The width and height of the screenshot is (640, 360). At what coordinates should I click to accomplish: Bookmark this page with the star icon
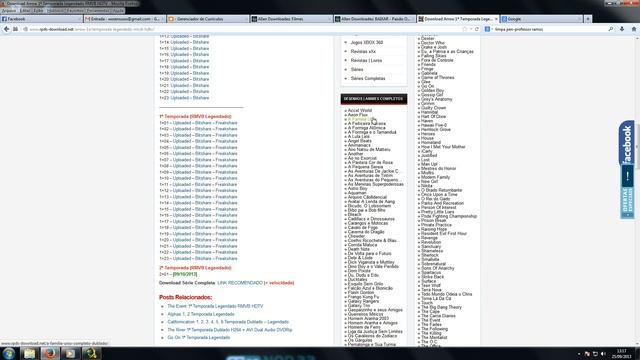coord(464,29)
